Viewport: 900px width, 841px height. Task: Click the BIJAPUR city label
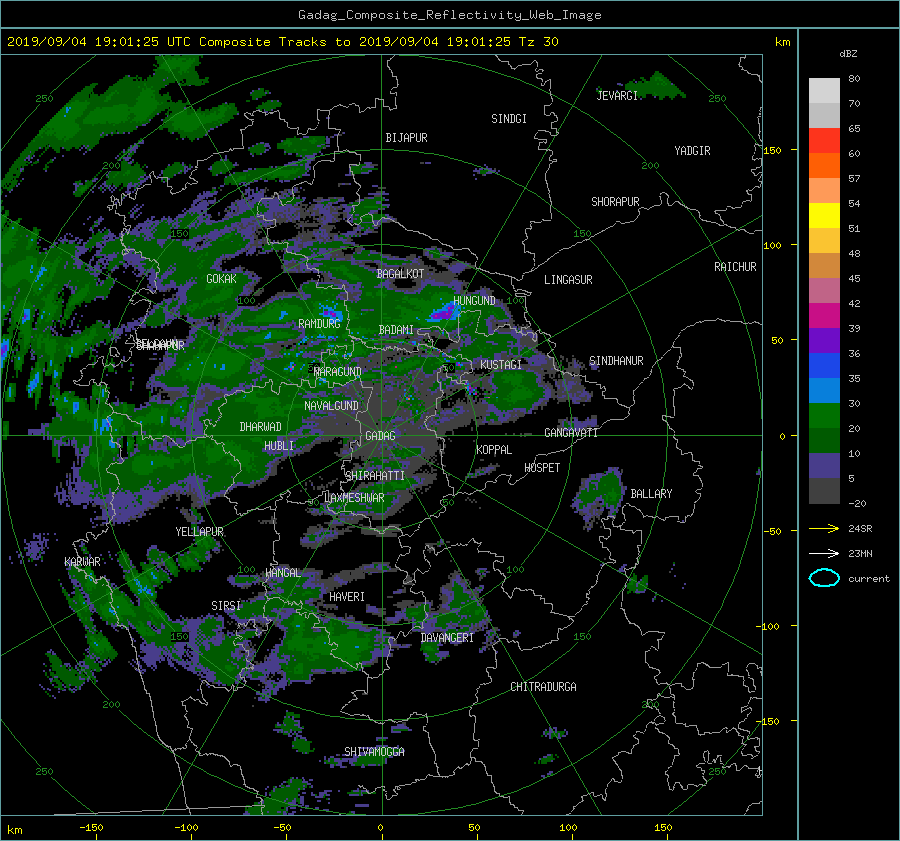[406, 138]
